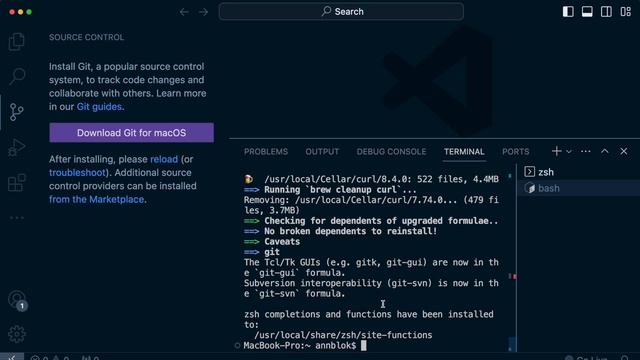Screen dimensions: 640x360
Task: Click "No broken dependents to reinstall!" text
Action: (351, 231)
